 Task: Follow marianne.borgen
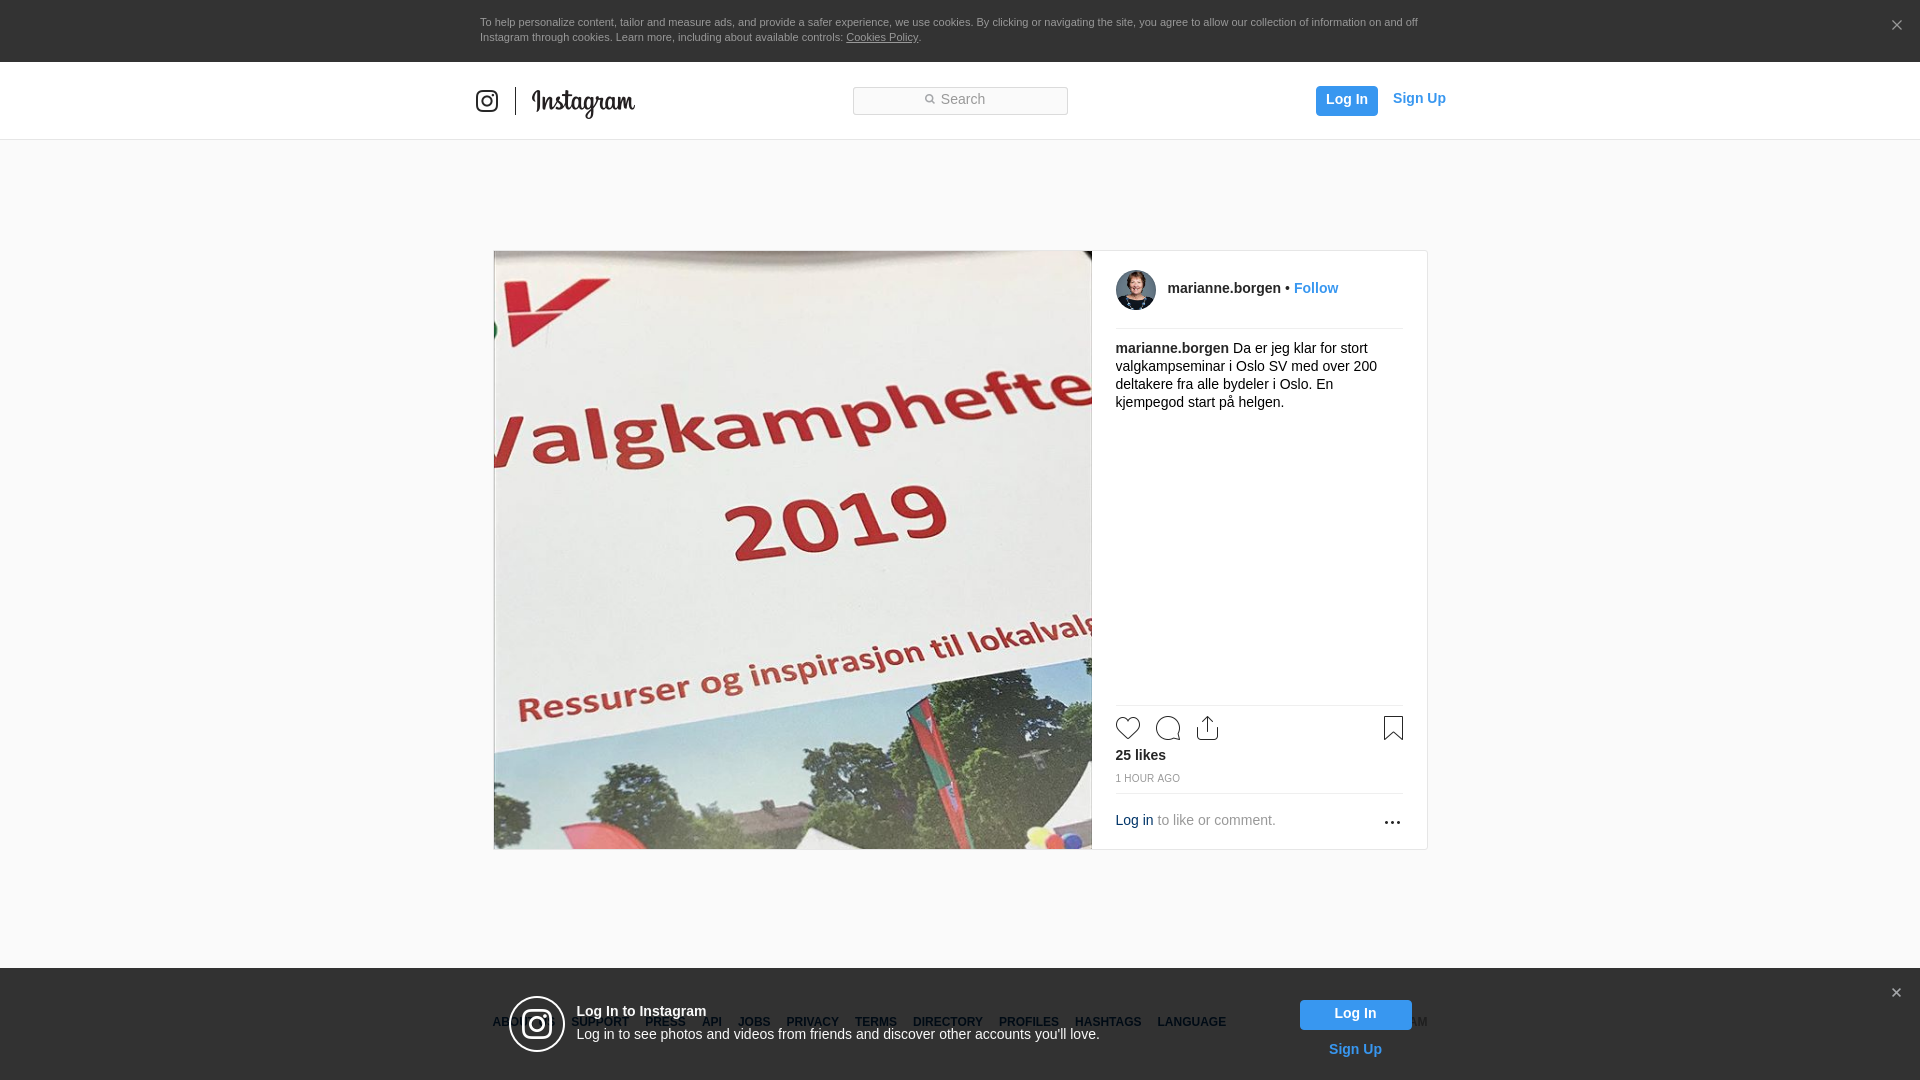point(1316,288)
